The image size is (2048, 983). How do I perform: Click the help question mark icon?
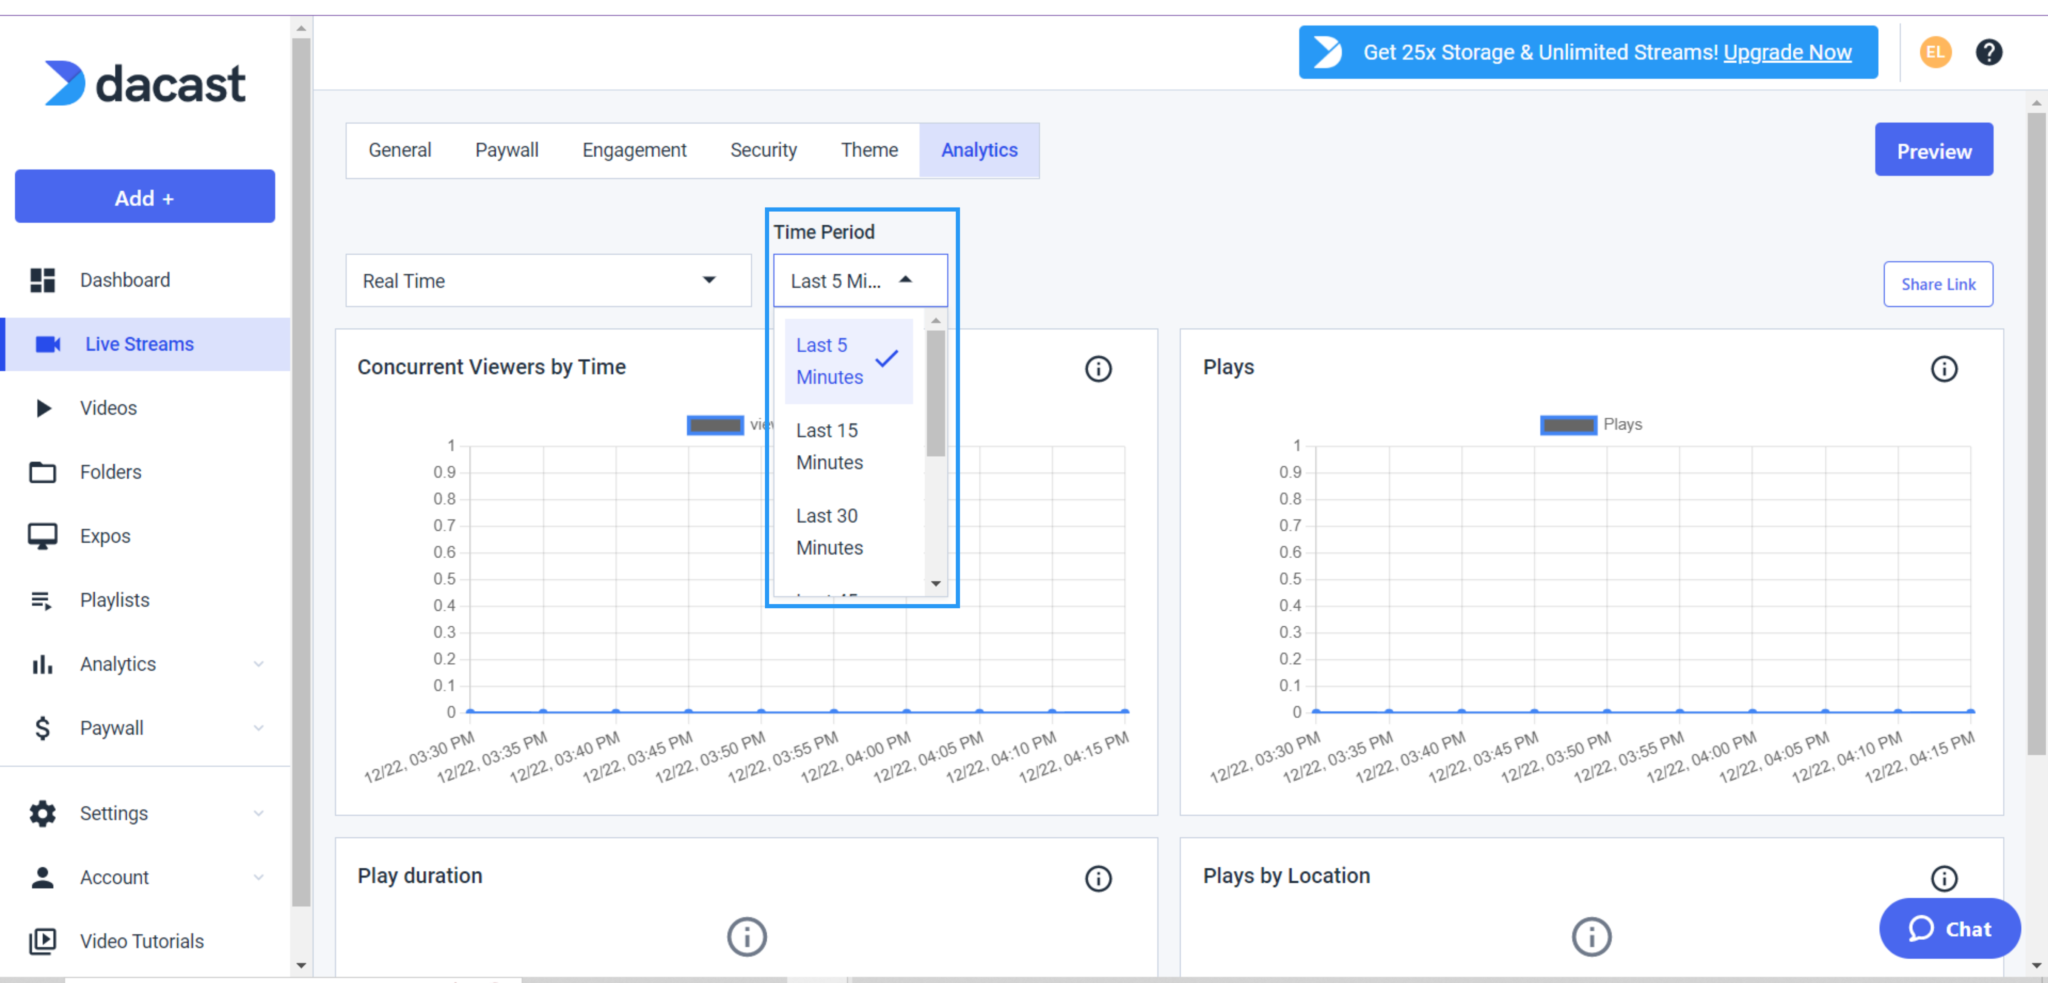[1988, 52]
